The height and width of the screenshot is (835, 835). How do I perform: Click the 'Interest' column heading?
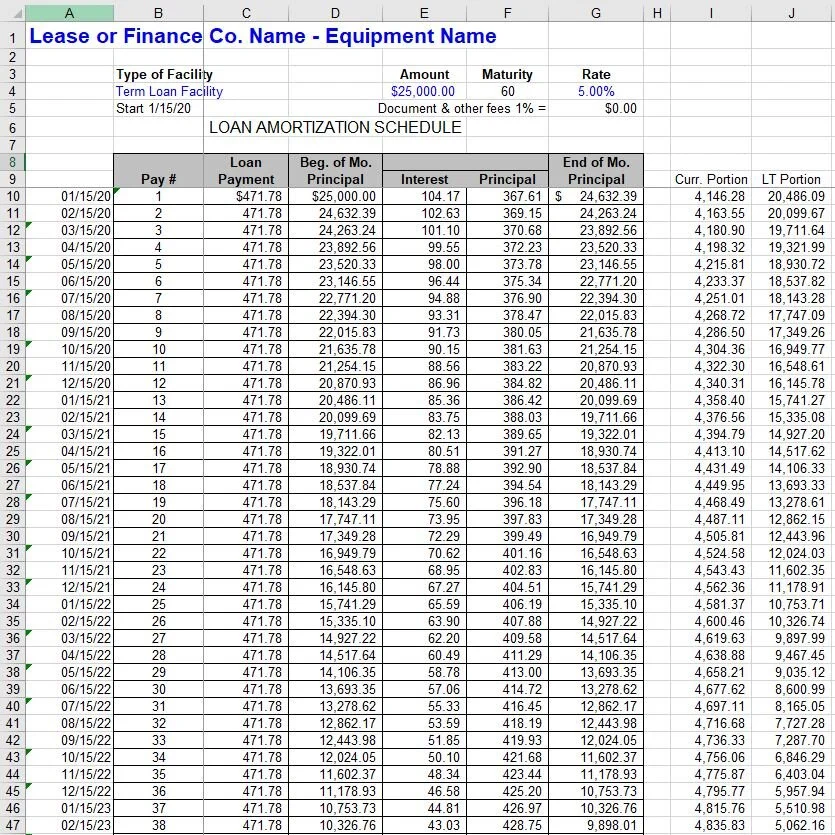pyautogui.click(x=424, y=179)
